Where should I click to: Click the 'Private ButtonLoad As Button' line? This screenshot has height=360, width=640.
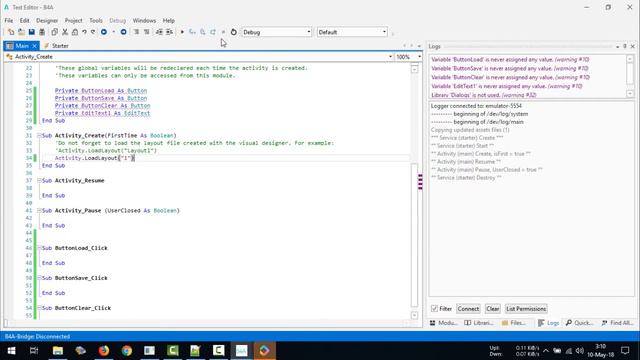pos(101,91)
